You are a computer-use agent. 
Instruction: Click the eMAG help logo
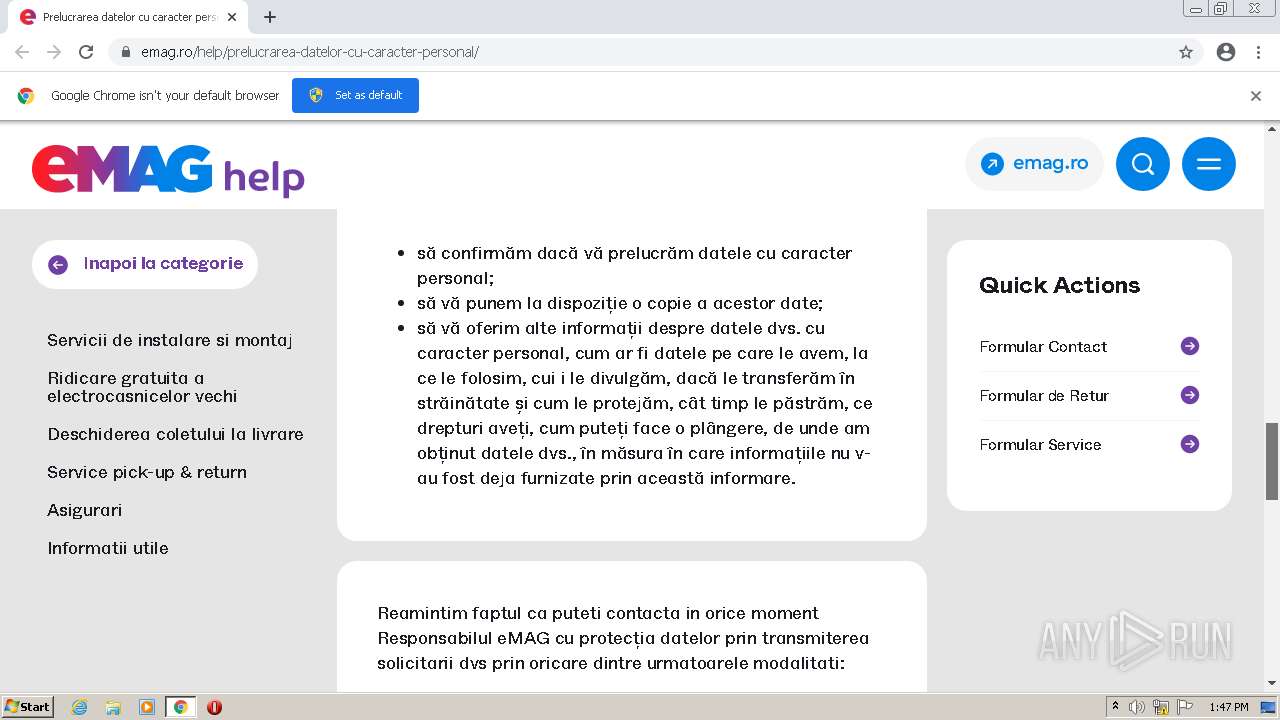[168, 170]
